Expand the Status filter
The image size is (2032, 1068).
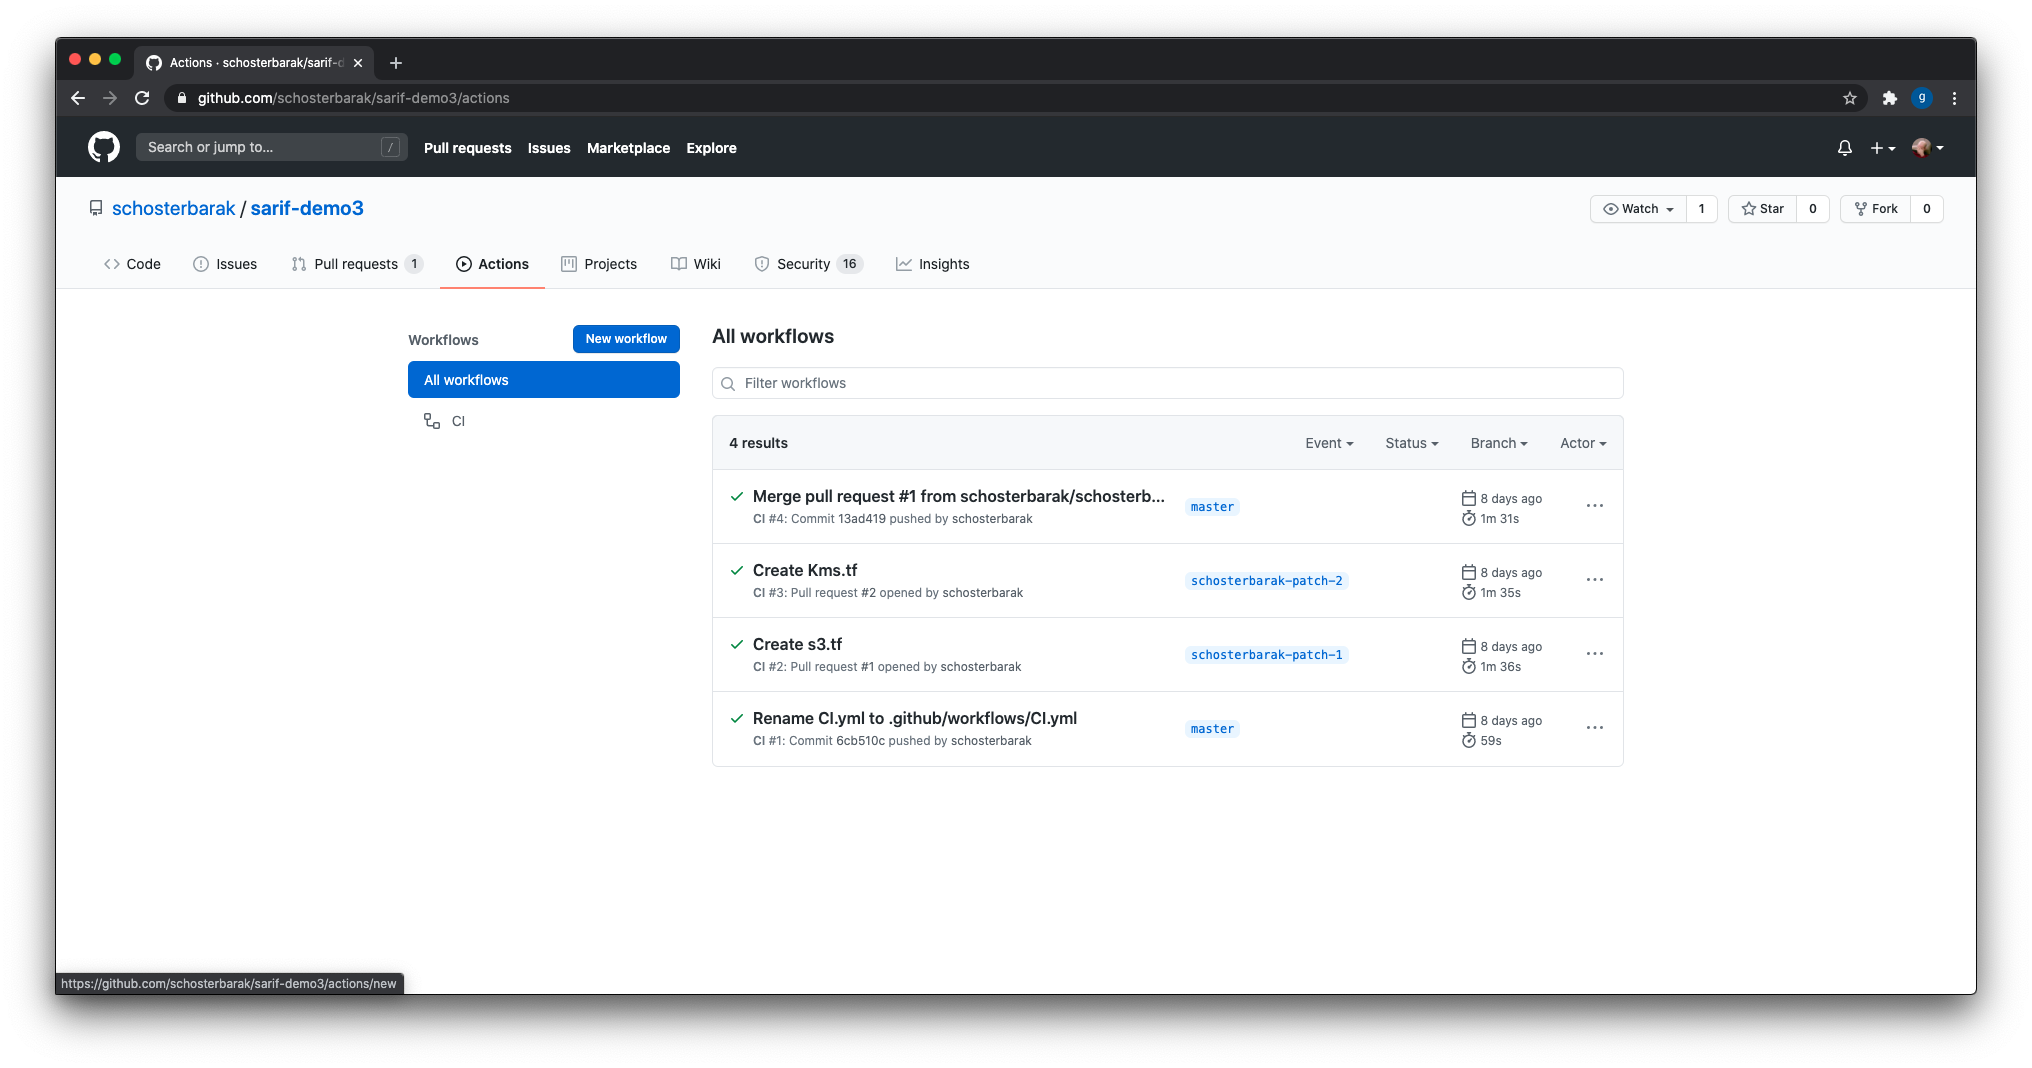pos(1411,443)
